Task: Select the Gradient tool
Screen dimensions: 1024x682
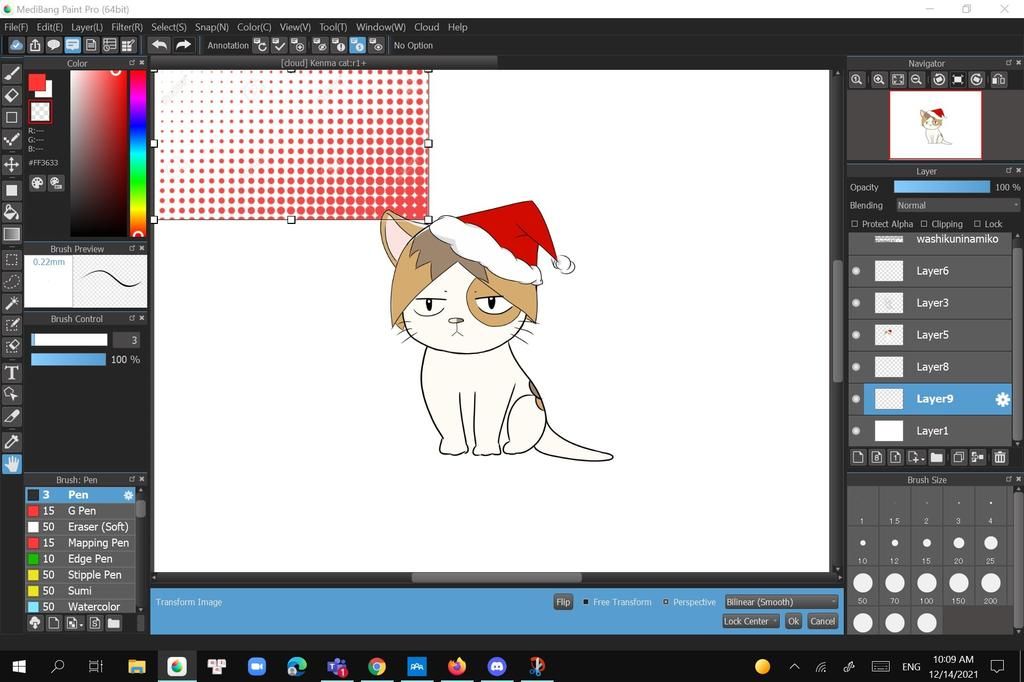Action: 12,234
